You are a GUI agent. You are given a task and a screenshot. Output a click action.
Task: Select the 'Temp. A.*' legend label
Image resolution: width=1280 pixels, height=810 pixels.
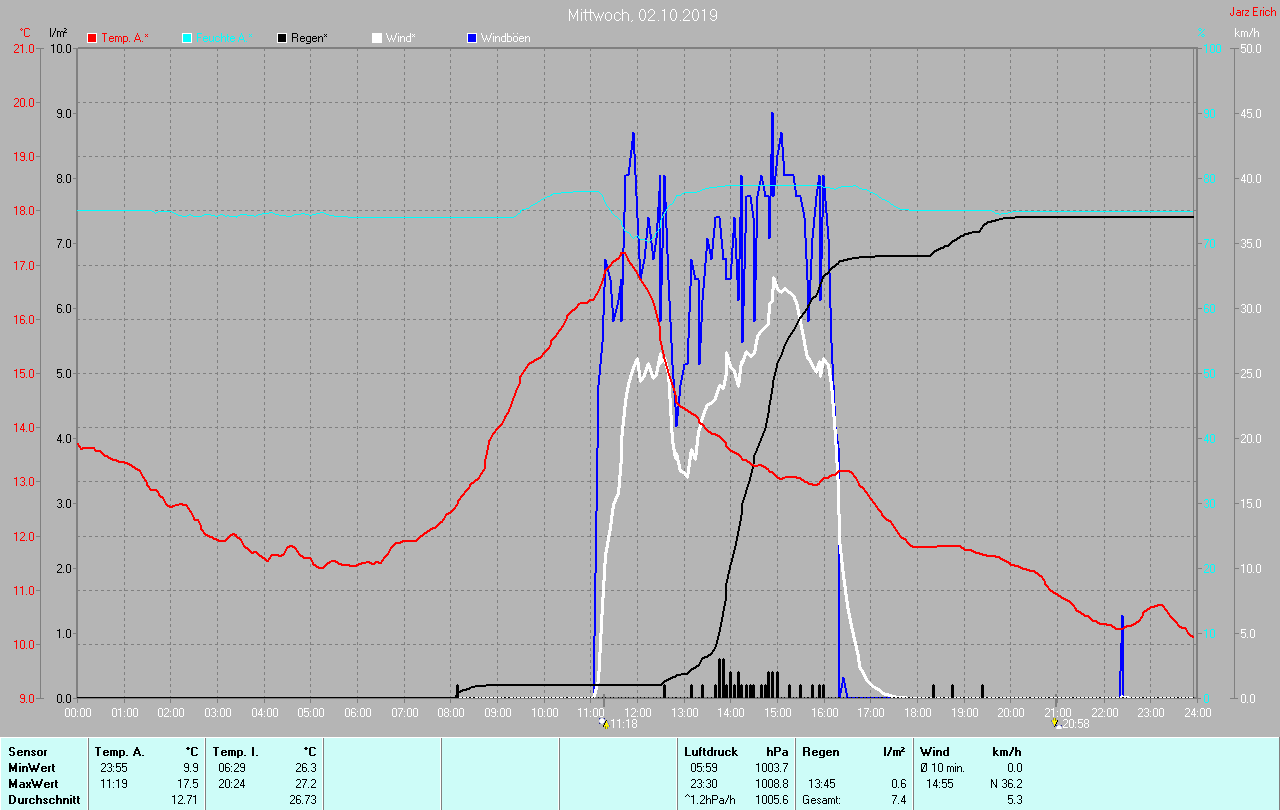click(125, 38)
